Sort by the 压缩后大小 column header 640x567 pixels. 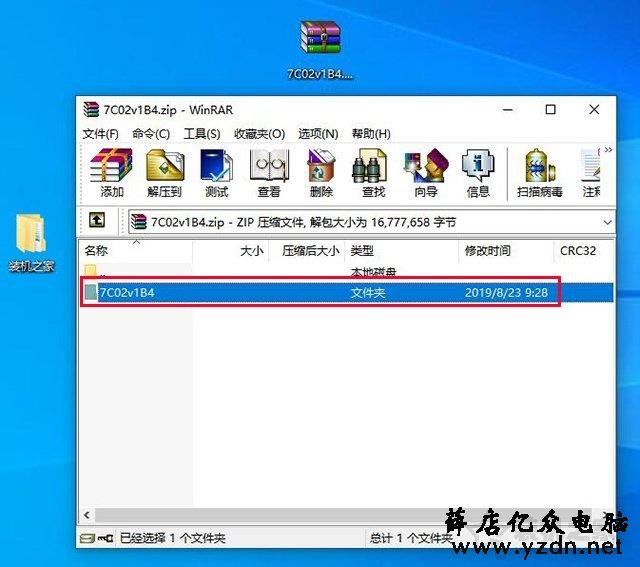[307, 251]
